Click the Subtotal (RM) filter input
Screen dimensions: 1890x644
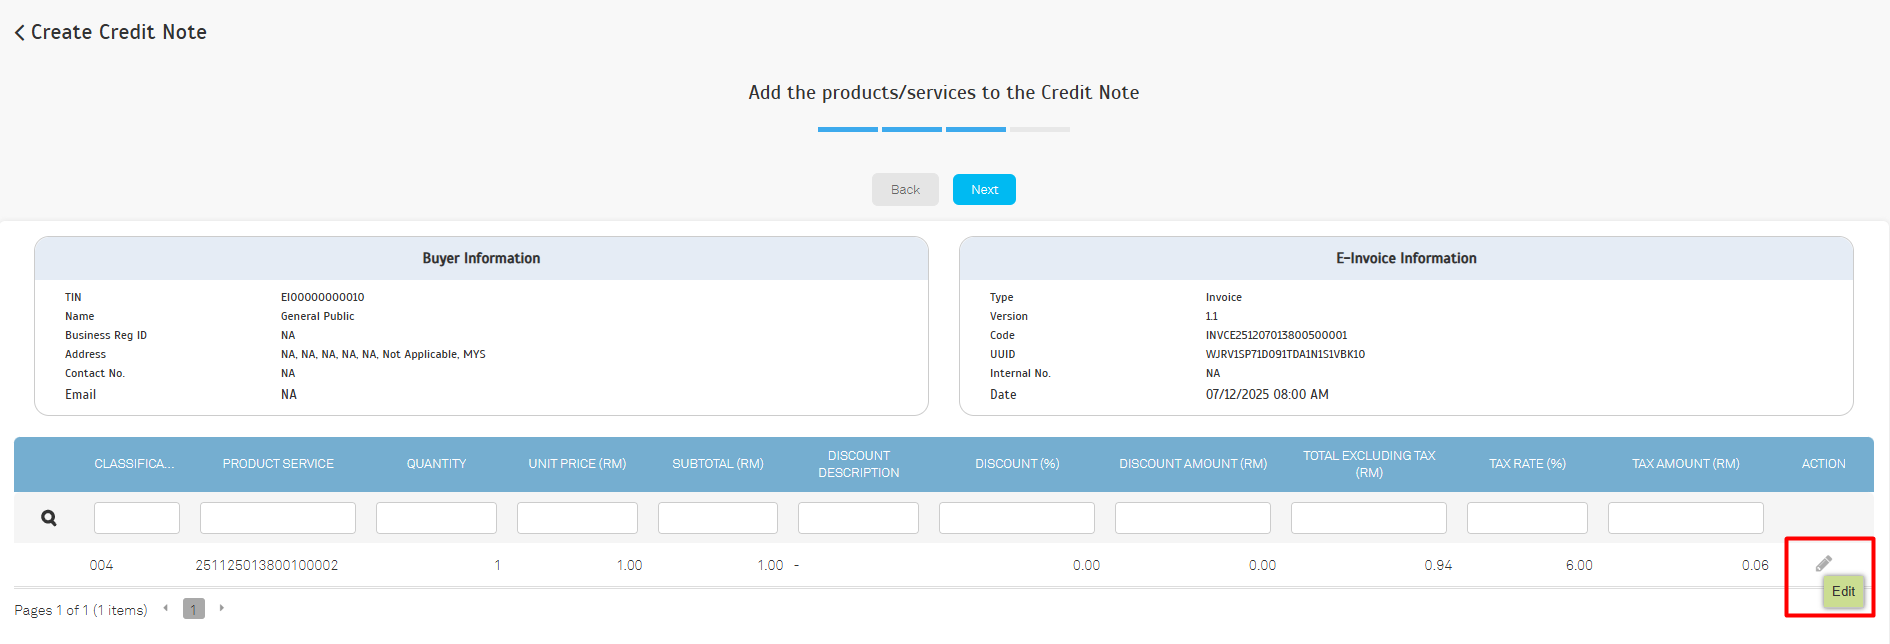718,518
